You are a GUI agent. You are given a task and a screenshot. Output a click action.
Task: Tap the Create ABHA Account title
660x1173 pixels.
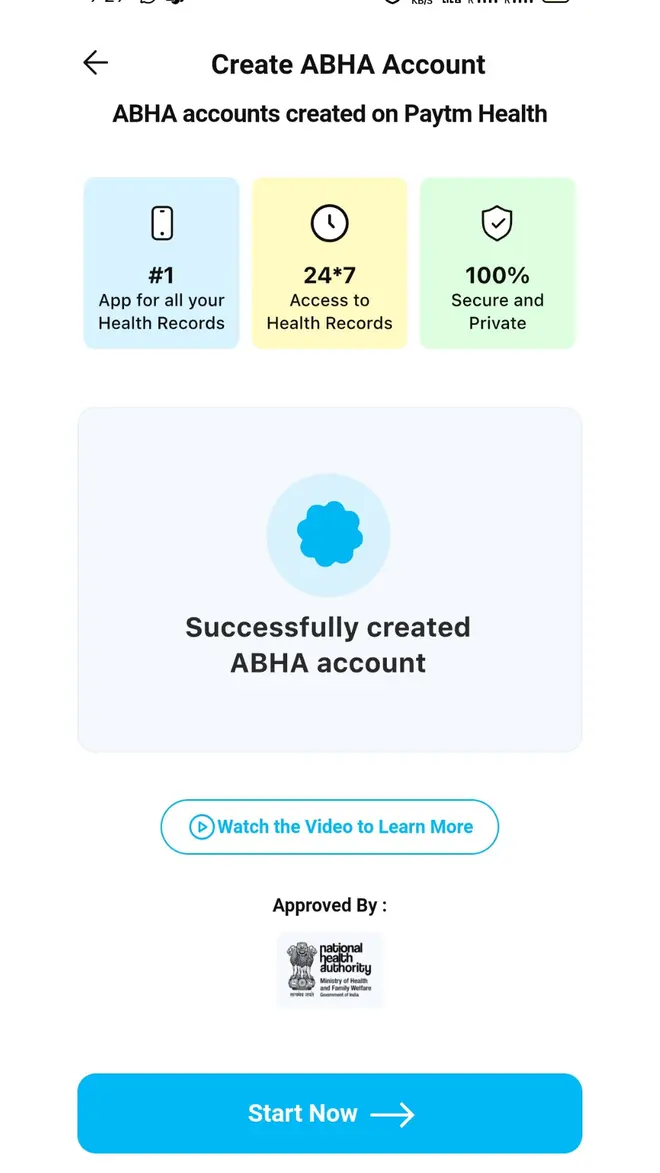(348, 65)
